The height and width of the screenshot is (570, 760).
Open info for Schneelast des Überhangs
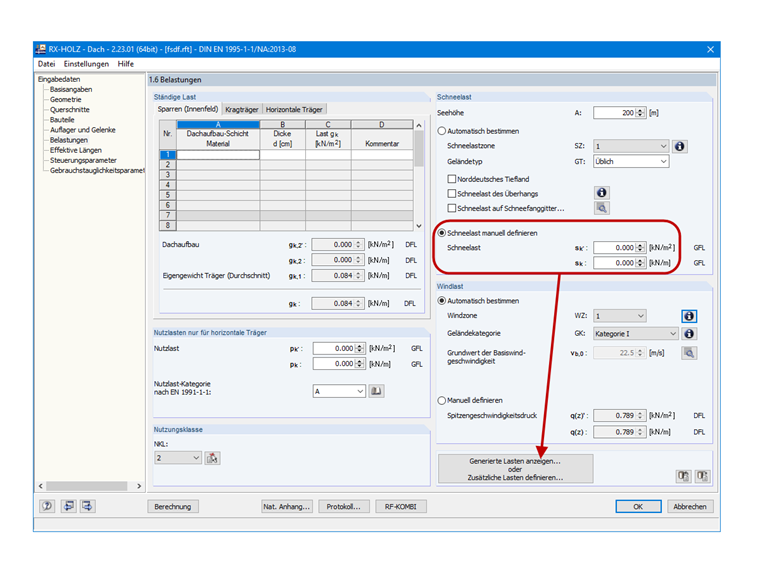[x=602, y=193]
